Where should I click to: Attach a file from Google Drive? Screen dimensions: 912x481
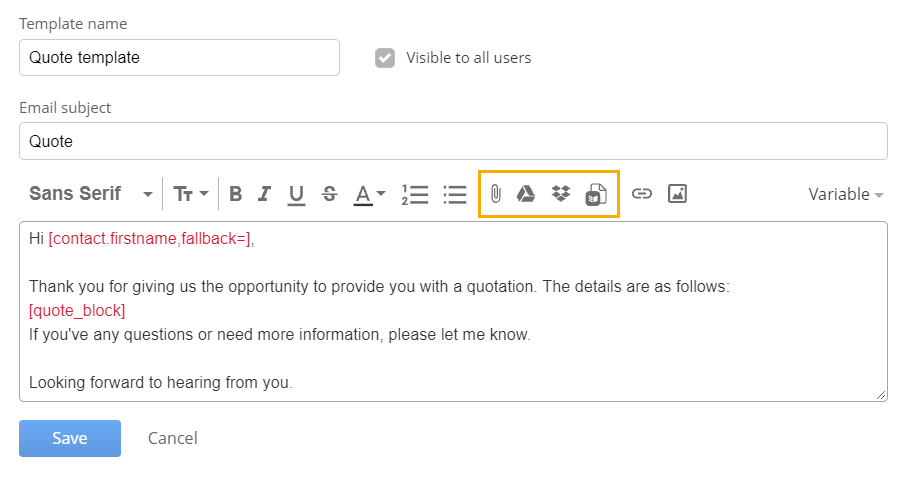click(x=526, y=194)
